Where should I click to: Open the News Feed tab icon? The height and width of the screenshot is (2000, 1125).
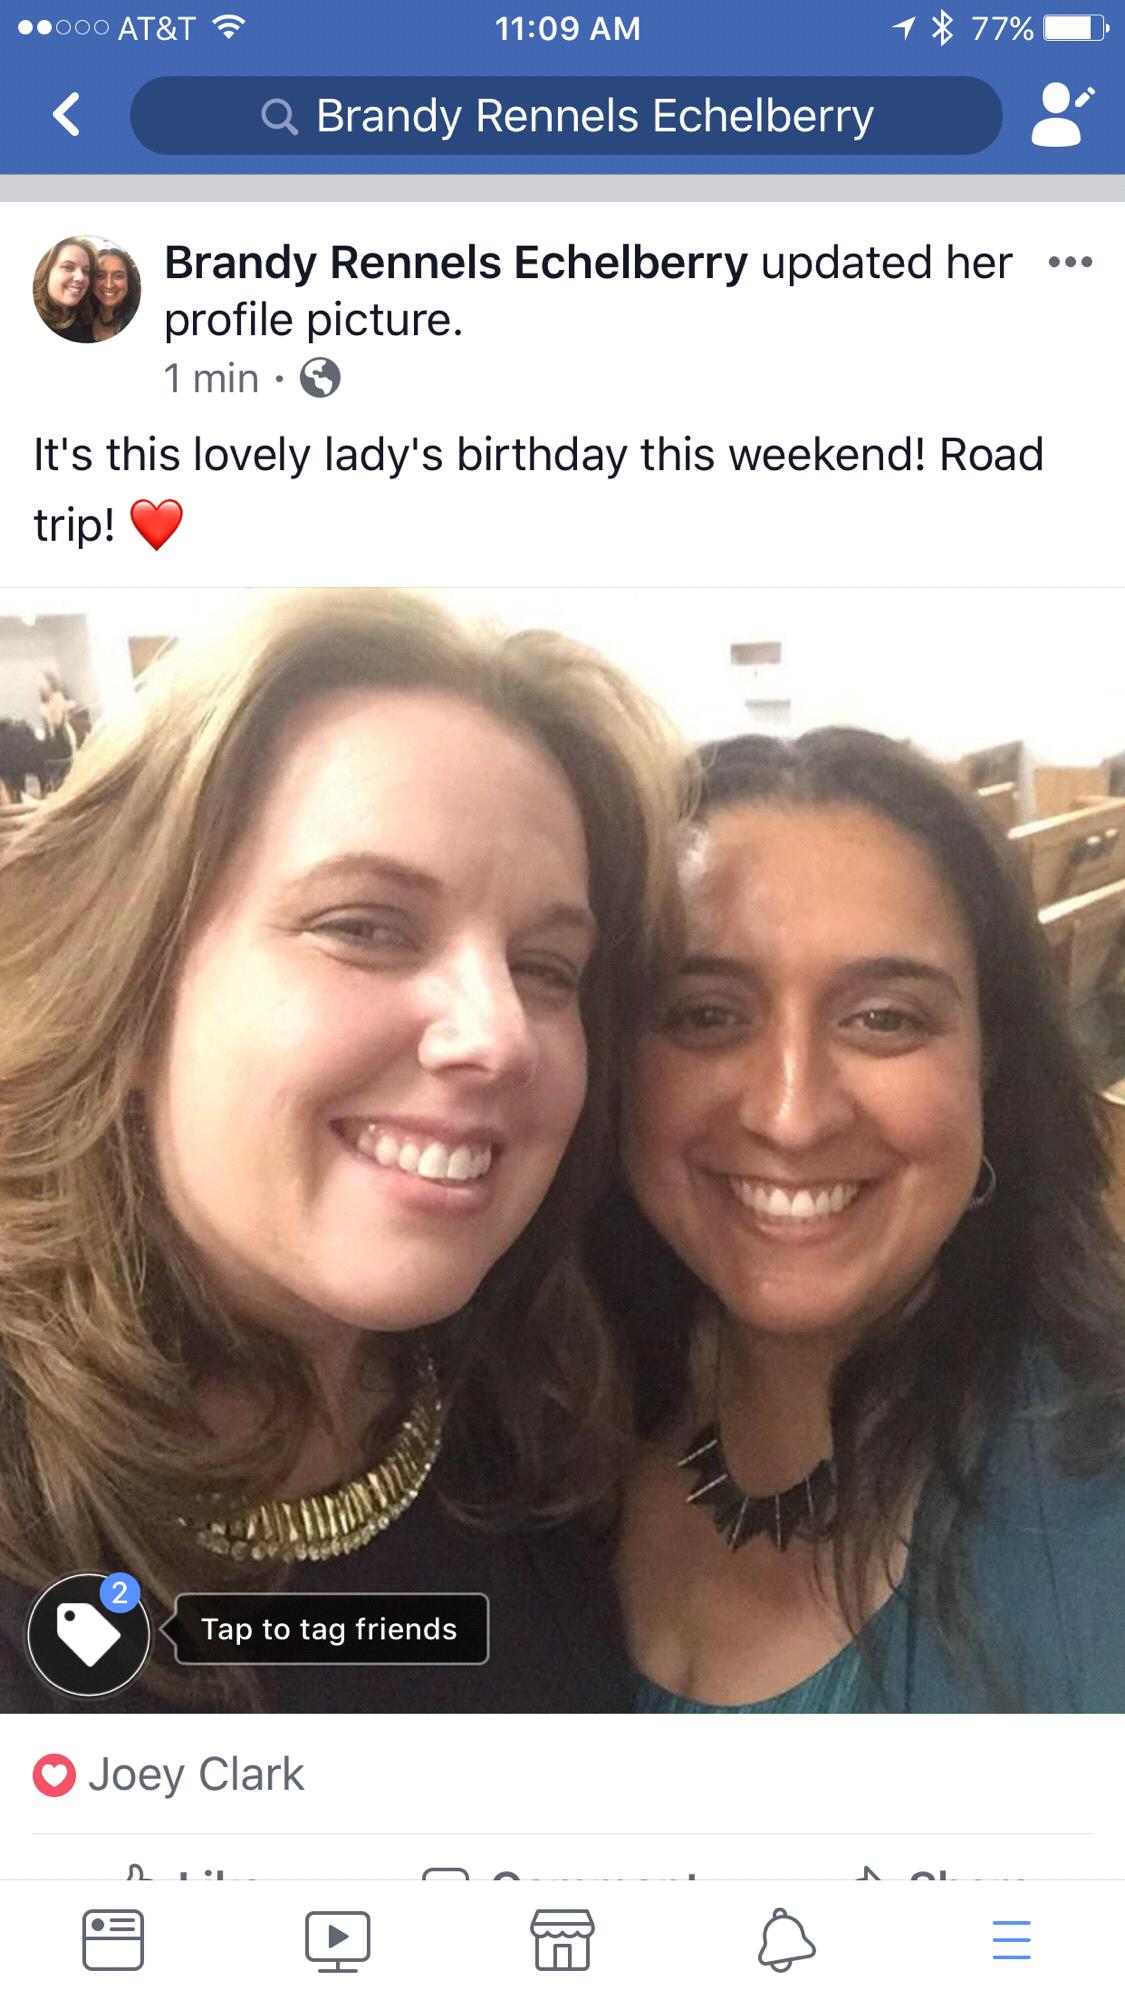112,1940
